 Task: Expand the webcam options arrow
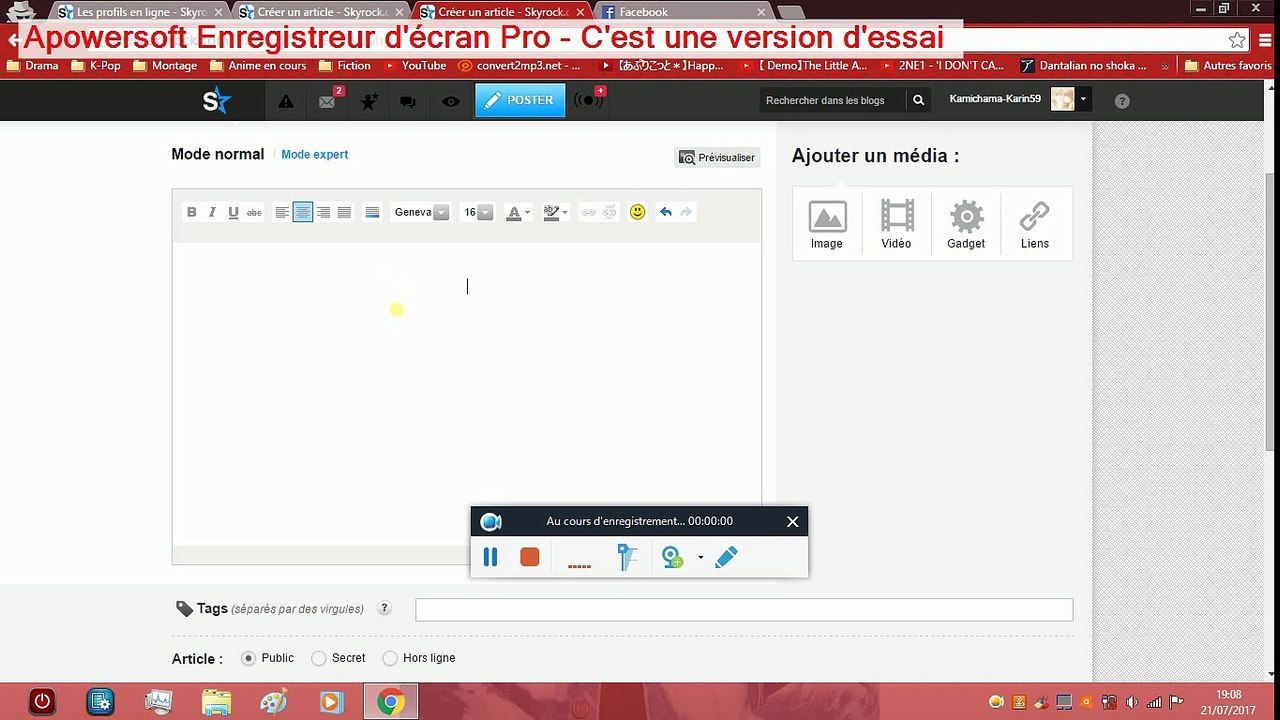click(x=700, y=557)
